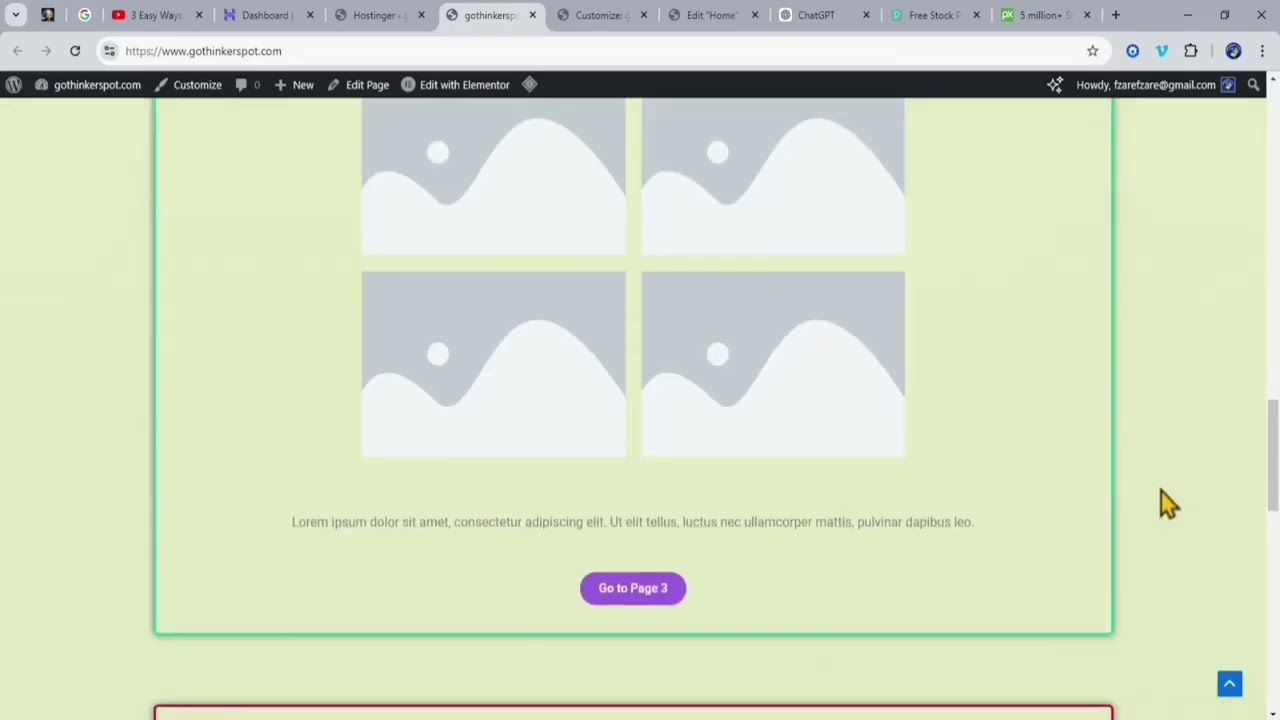Open the Howdy fzarefzare@gmail.com account menu
The image size is (1280, 720).
click(1155, 85)
